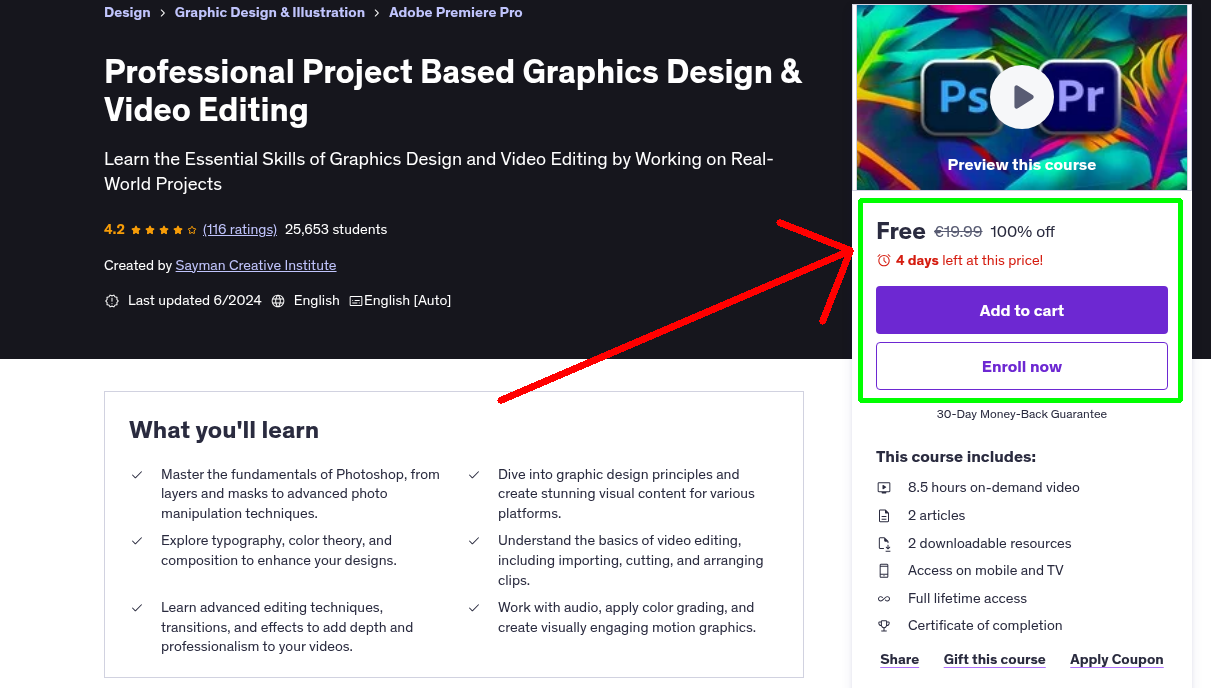This screenshot has height=688, width=1211.
Task: Add the course to cart
Action: click(1022, 310)
